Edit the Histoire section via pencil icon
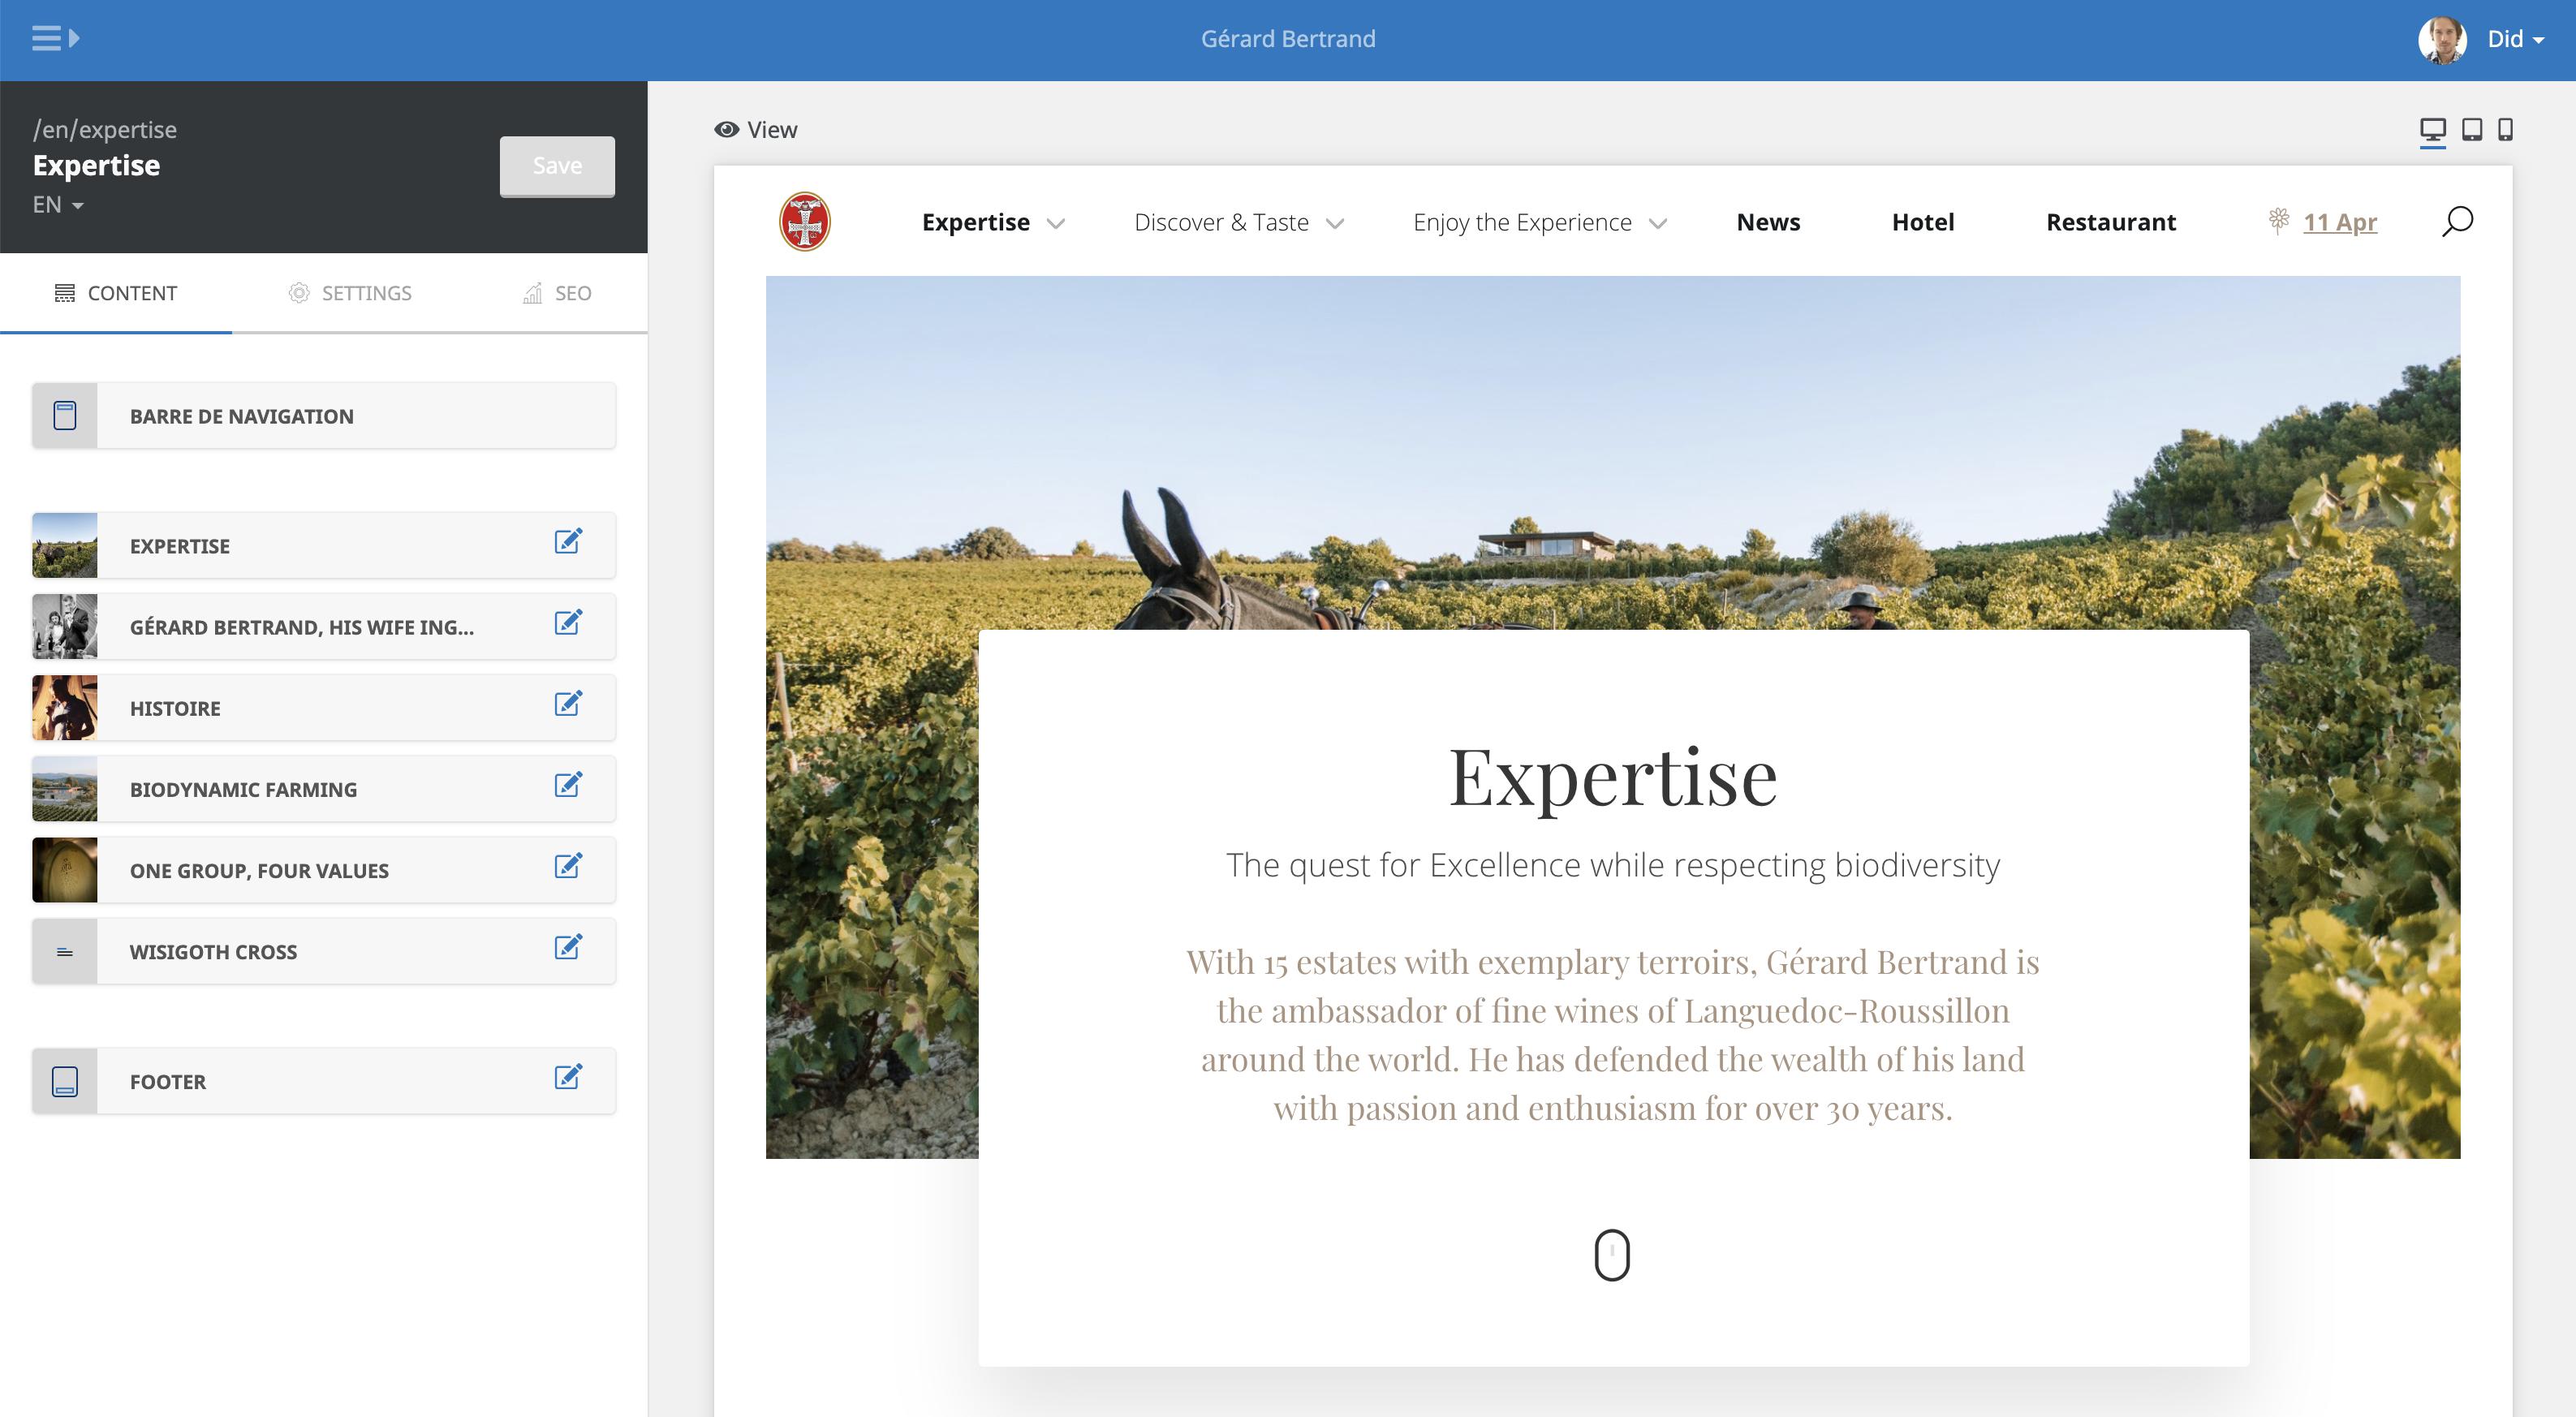2576x1417 pixels. pos(568,704)
